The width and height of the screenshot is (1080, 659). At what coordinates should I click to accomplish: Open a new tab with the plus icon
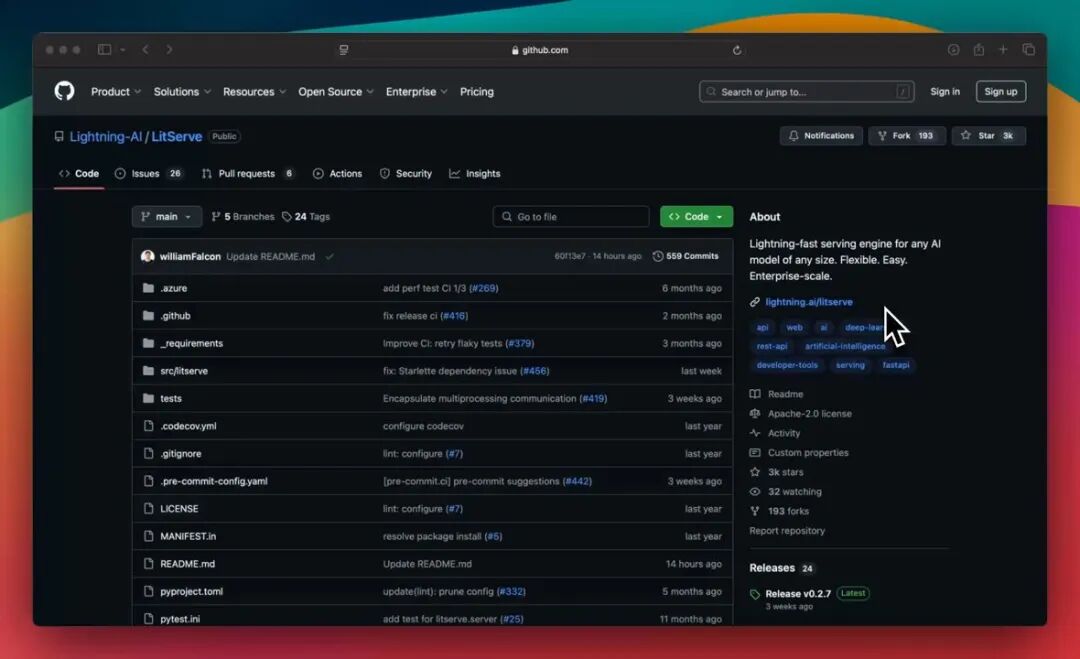[1003, 50]
